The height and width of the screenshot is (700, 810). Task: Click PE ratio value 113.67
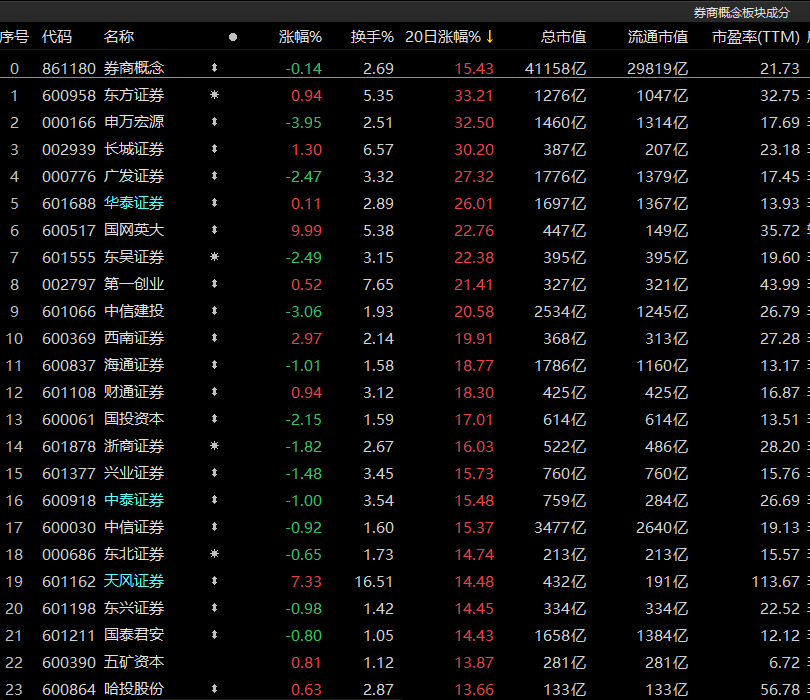coord(775,581)
